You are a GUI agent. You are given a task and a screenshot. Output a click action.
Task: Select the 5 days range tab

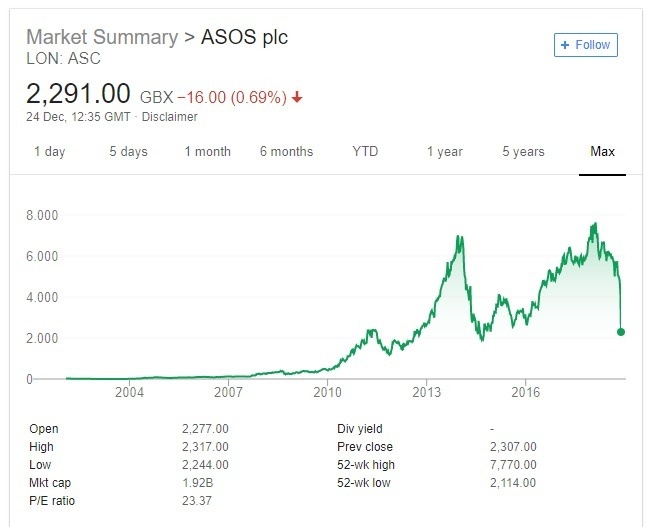[128, 152]
